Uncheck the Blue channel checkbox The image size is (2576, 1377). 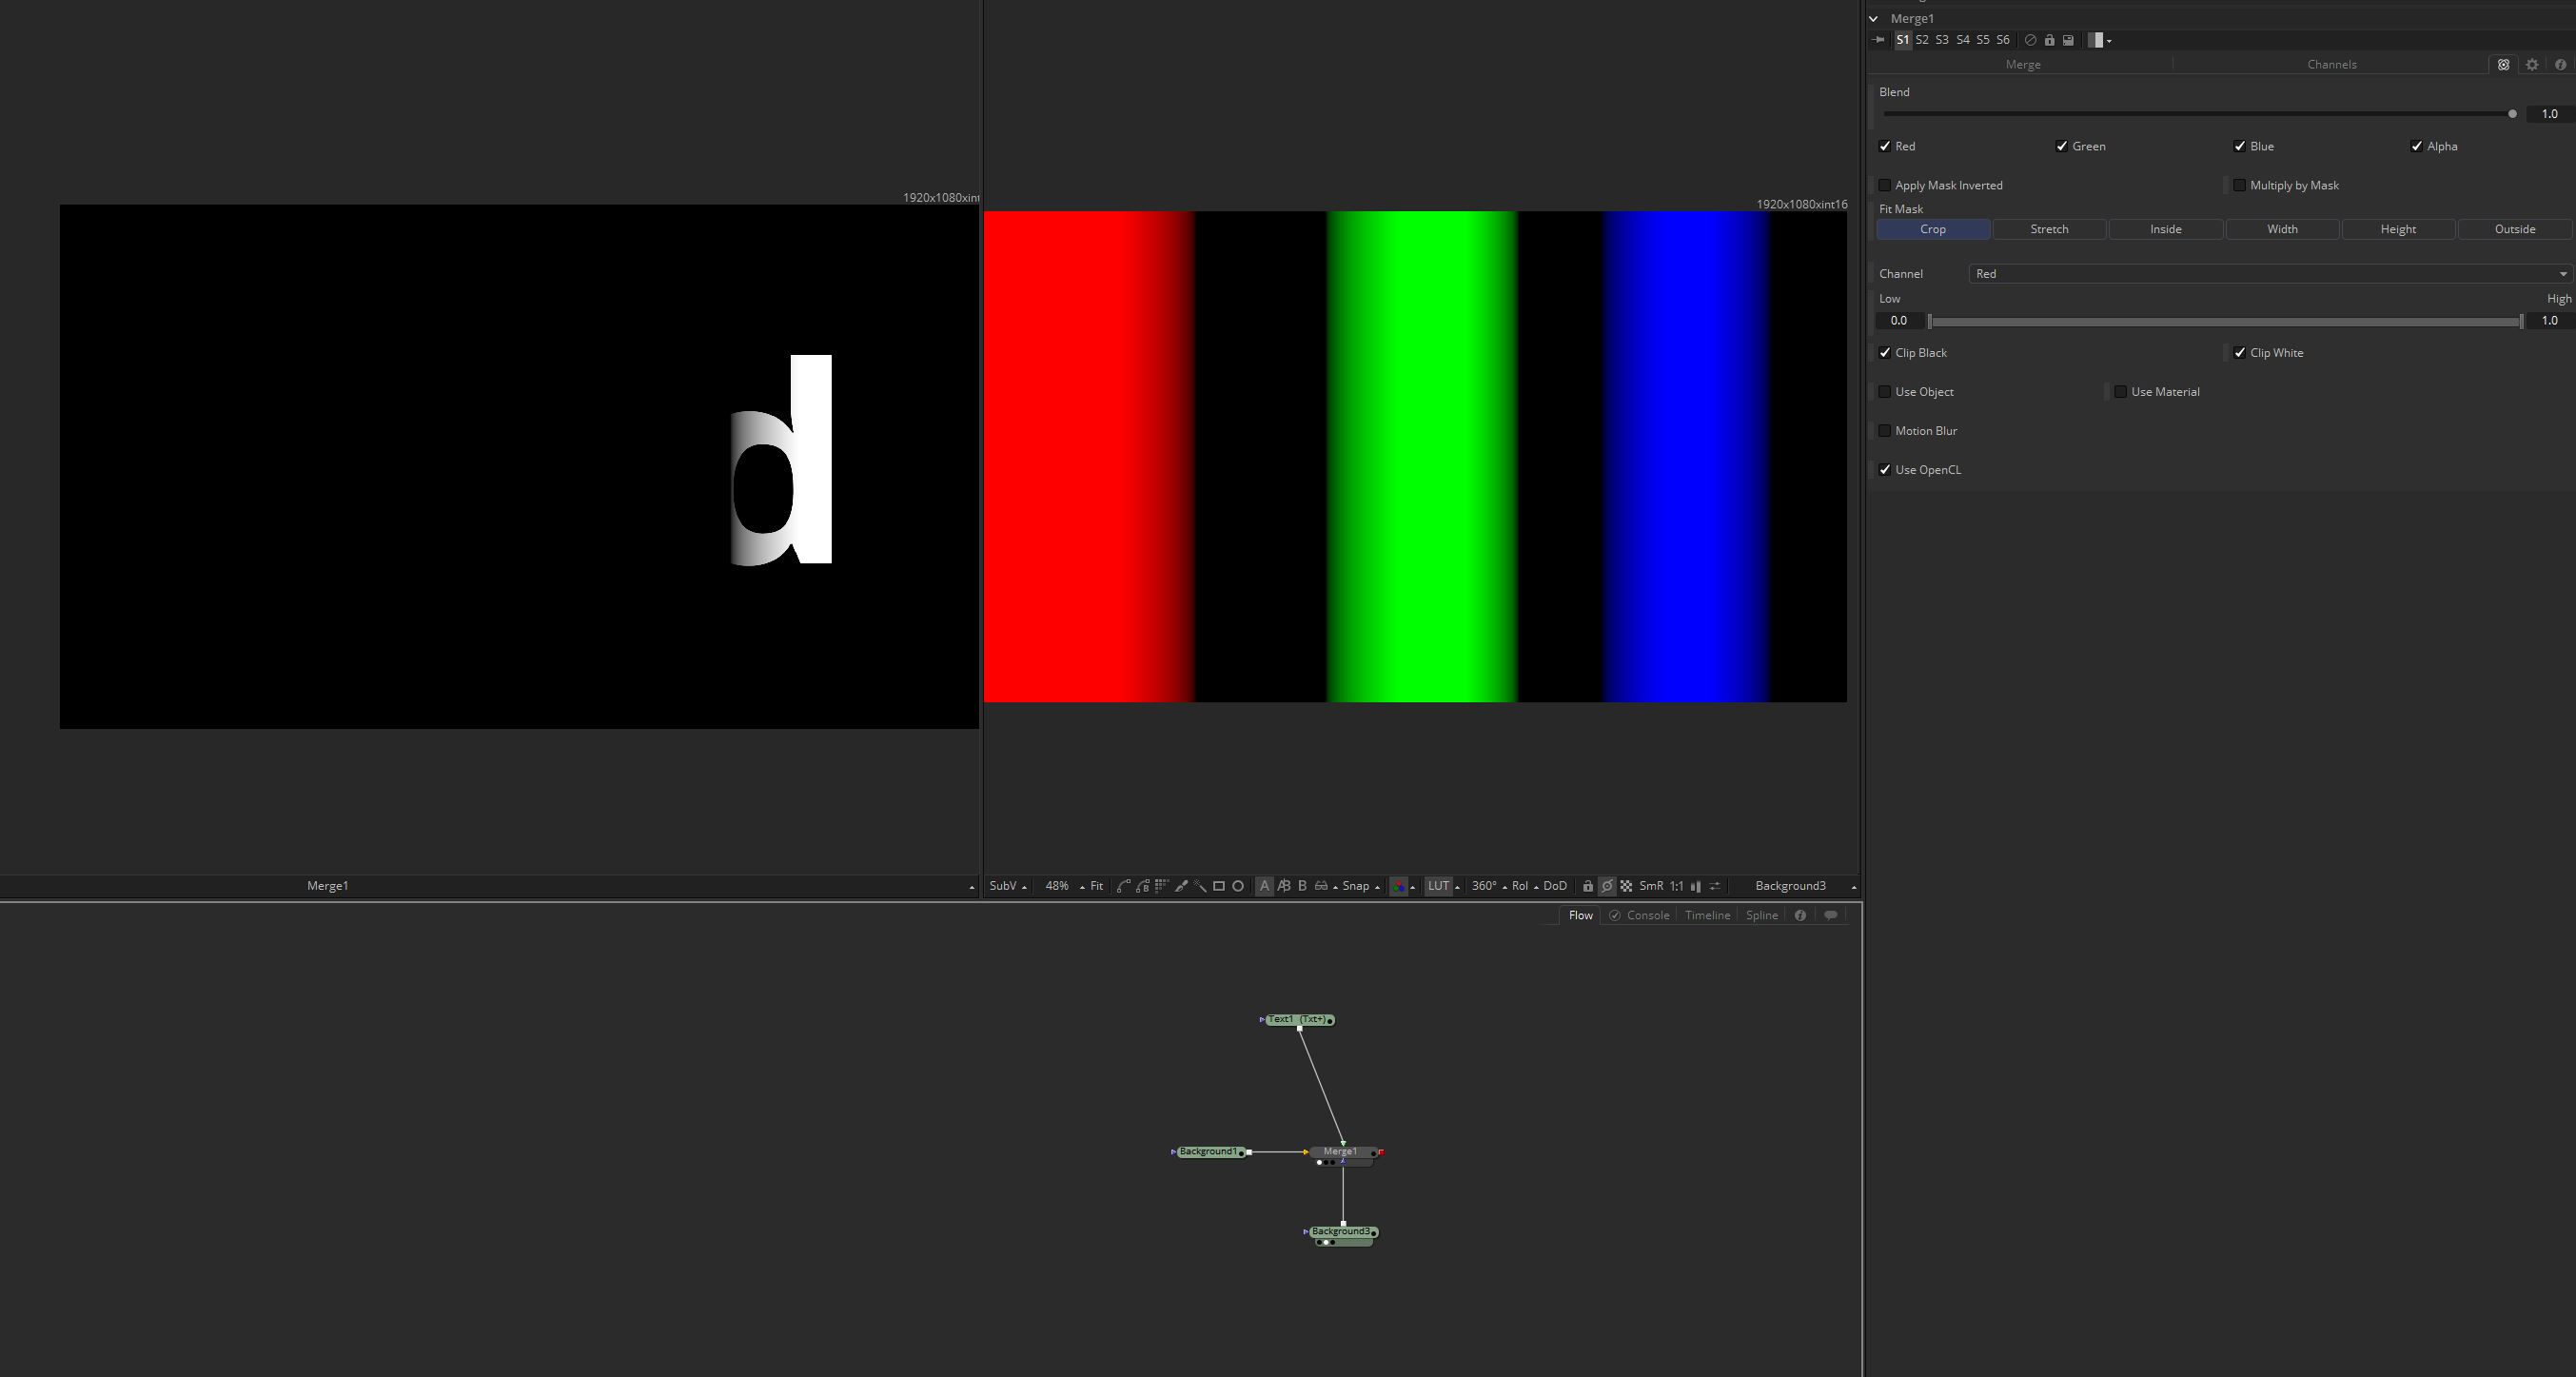(2240, 146)
